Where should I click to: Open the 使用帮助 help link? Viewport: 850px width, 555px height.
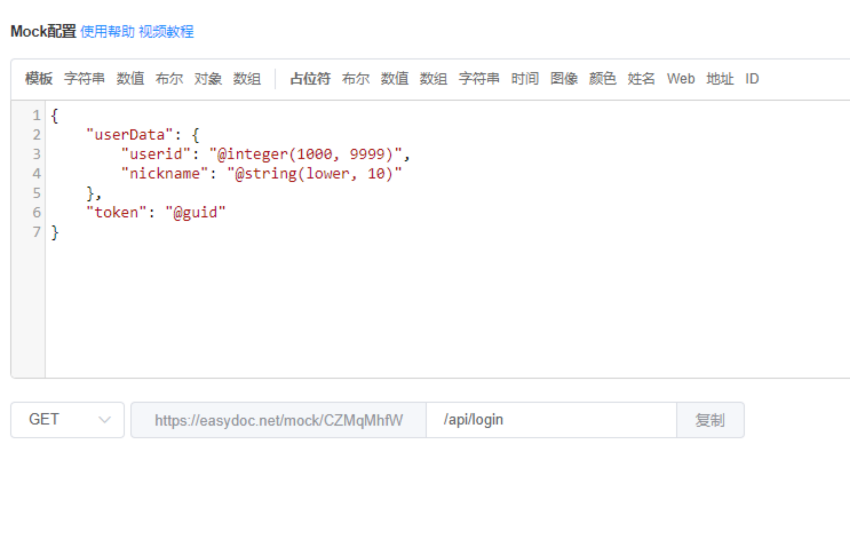(107, 31)
